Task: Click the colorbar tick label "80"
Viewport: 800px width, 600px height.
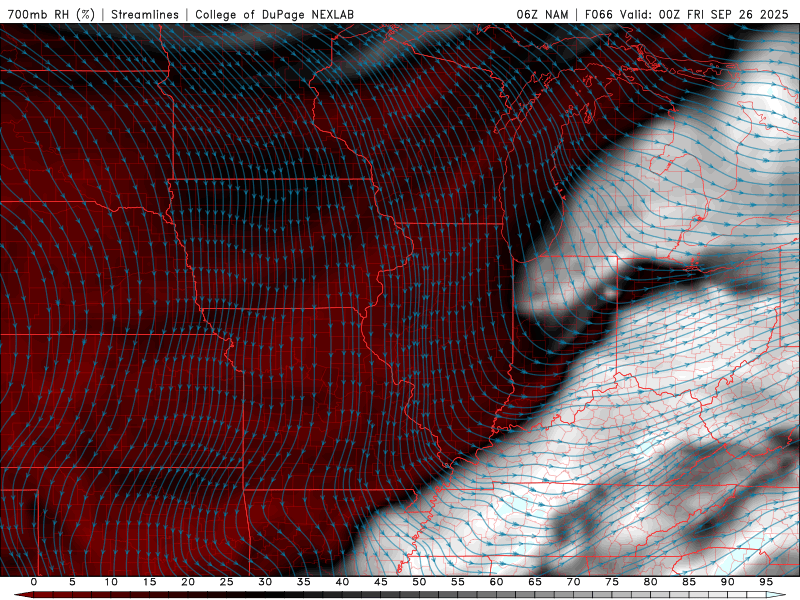Action: [x=650, y=582]
